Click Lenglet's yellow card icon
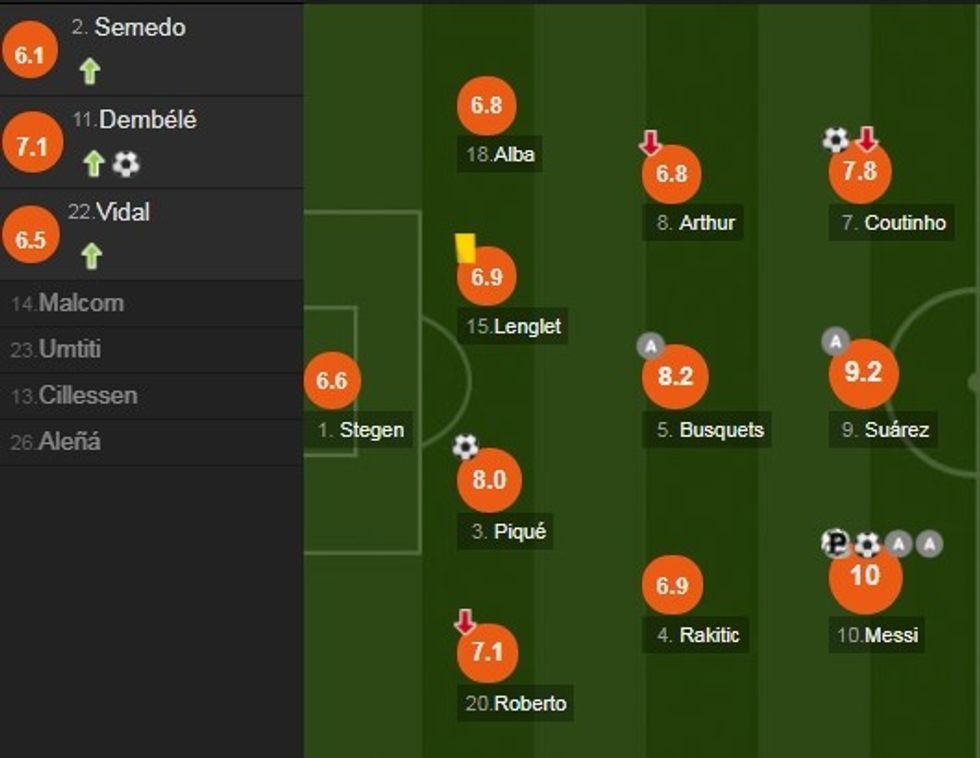The image size is (980, 758). pos(465,247)
